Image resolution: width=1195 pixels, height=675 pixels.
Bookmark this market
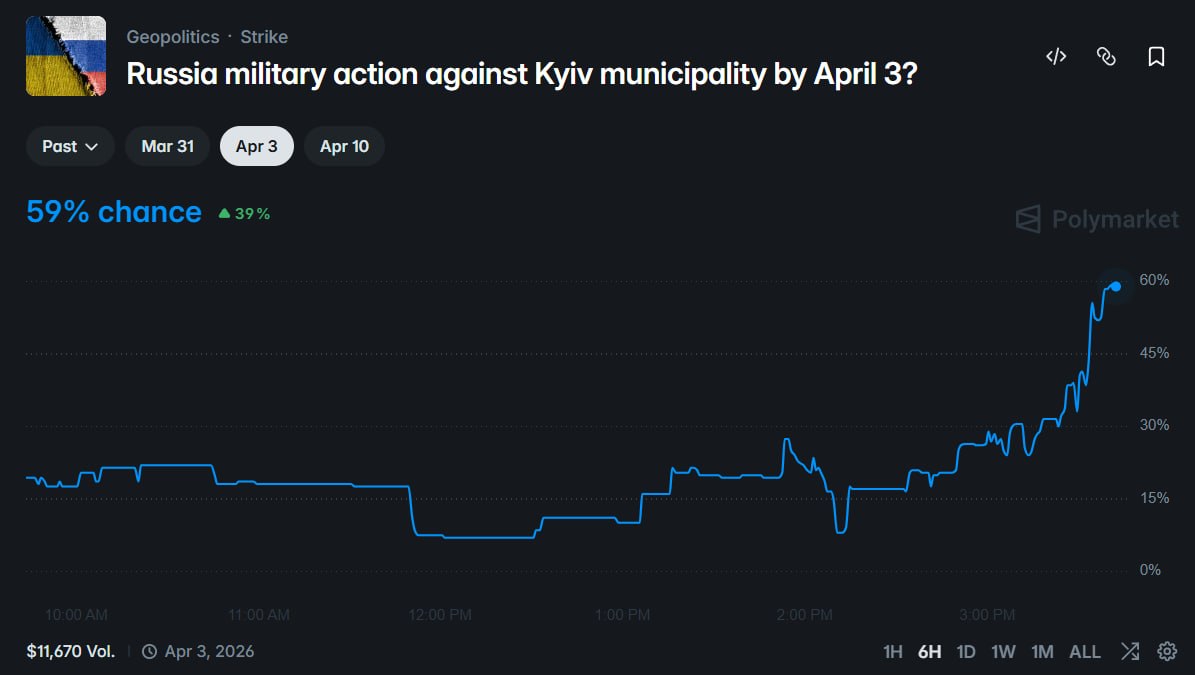[x=1156, y=57]
